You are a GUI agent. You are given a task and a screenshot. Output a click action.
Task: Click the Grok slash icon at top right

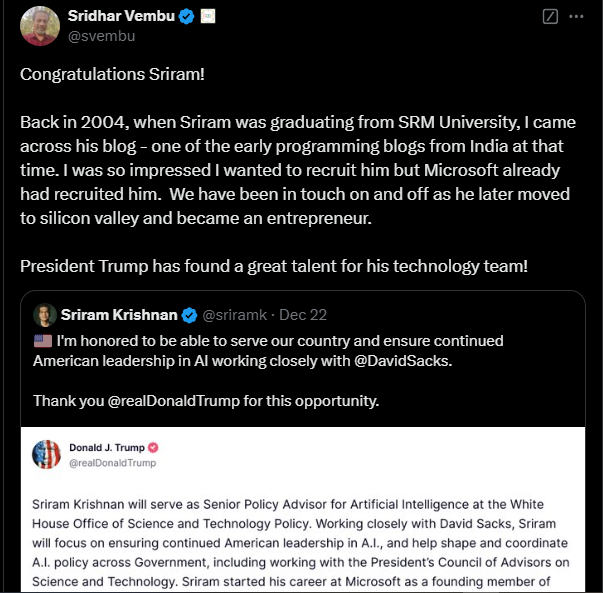550,17
